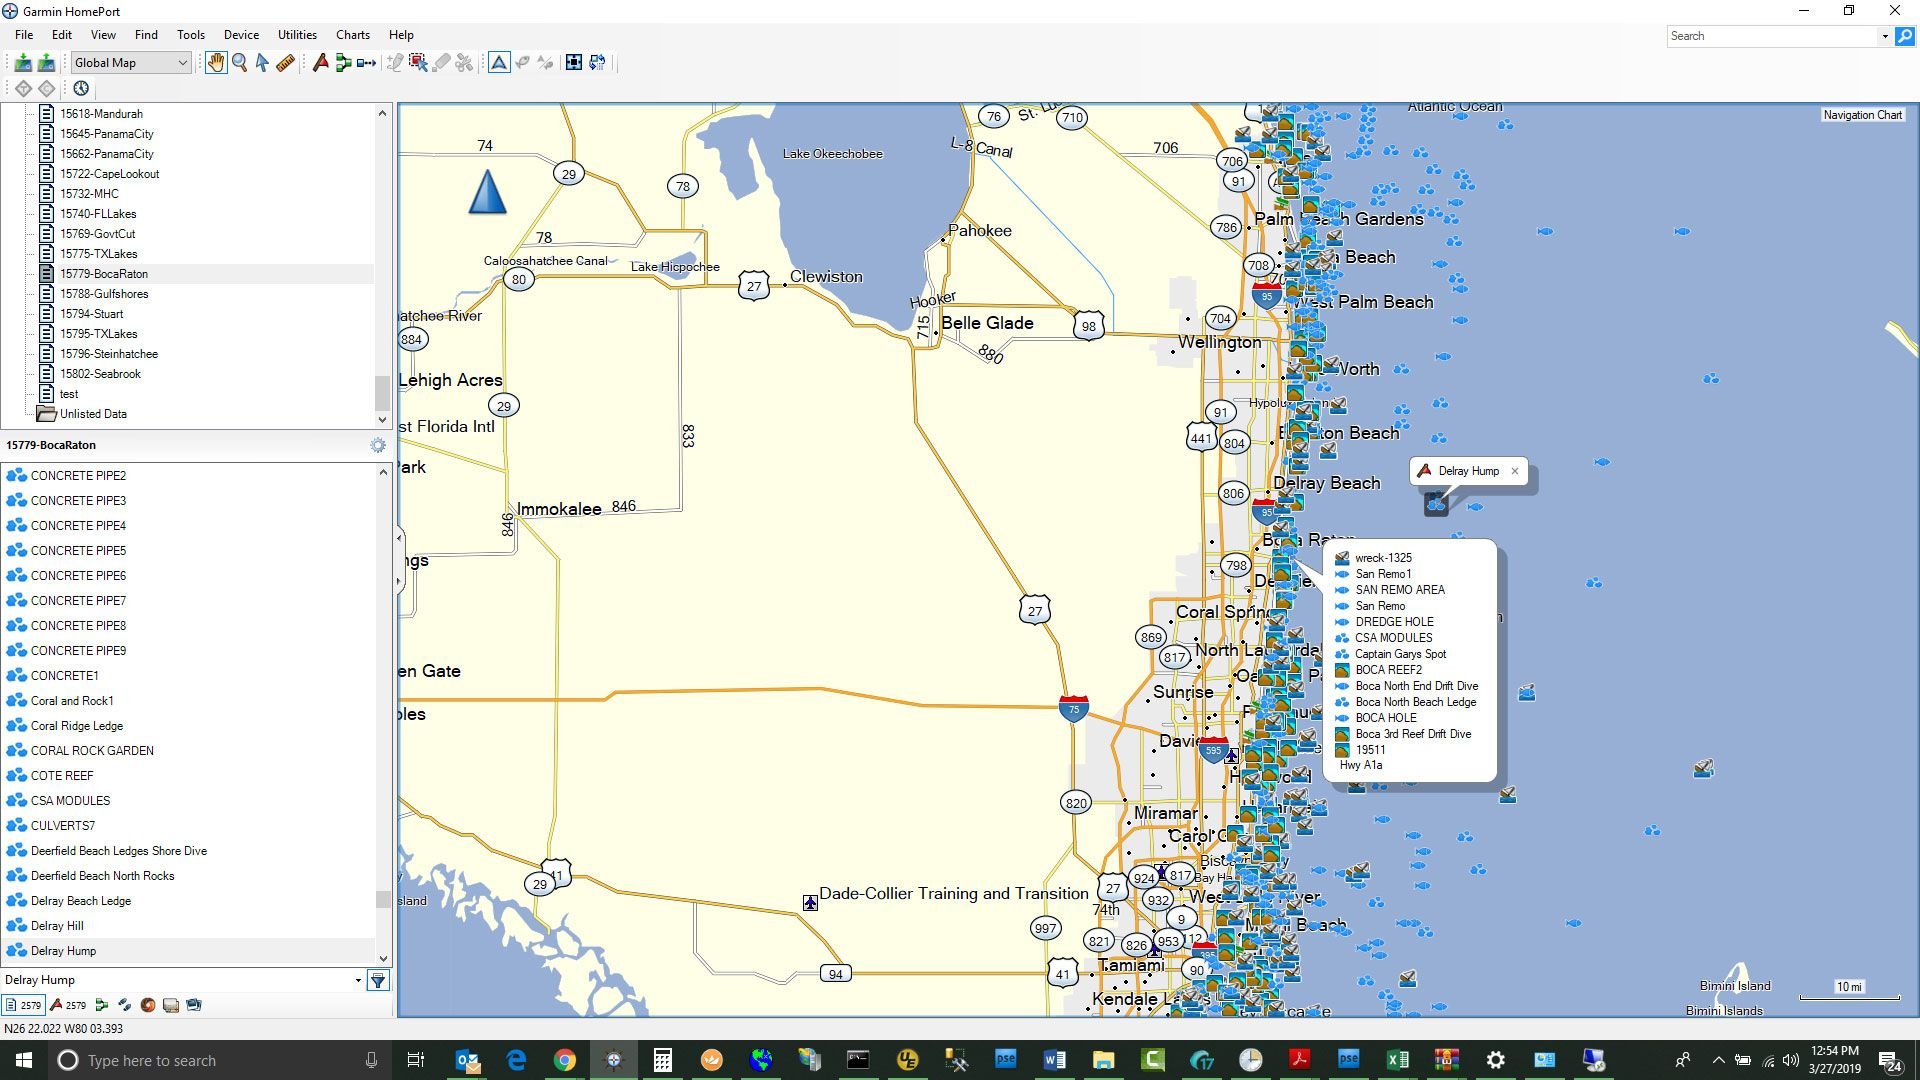Select CONCRETE PIPE2 waypoint
The width and height of the screenshot is (1920, 1080).
pyautogui.click(x=78, y=476)
